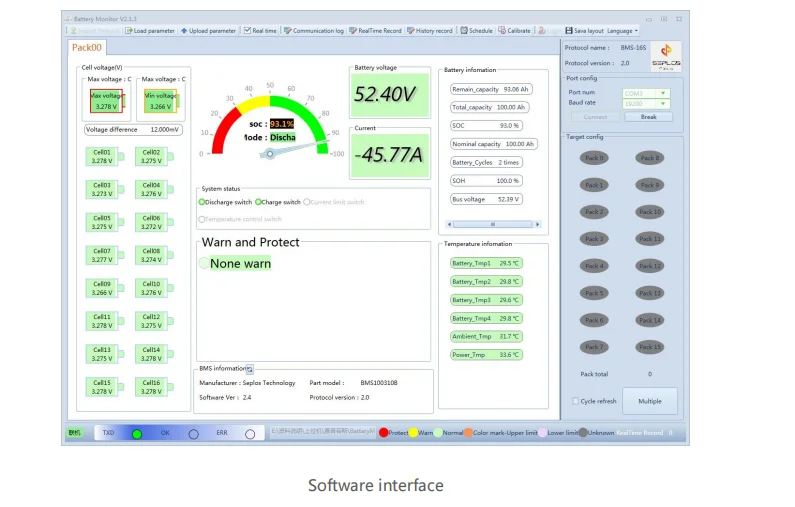Image resolution: width=795 pixels, height=507 pixels.
Task: Open the History record toolbar item
Action: coord(412,31)
